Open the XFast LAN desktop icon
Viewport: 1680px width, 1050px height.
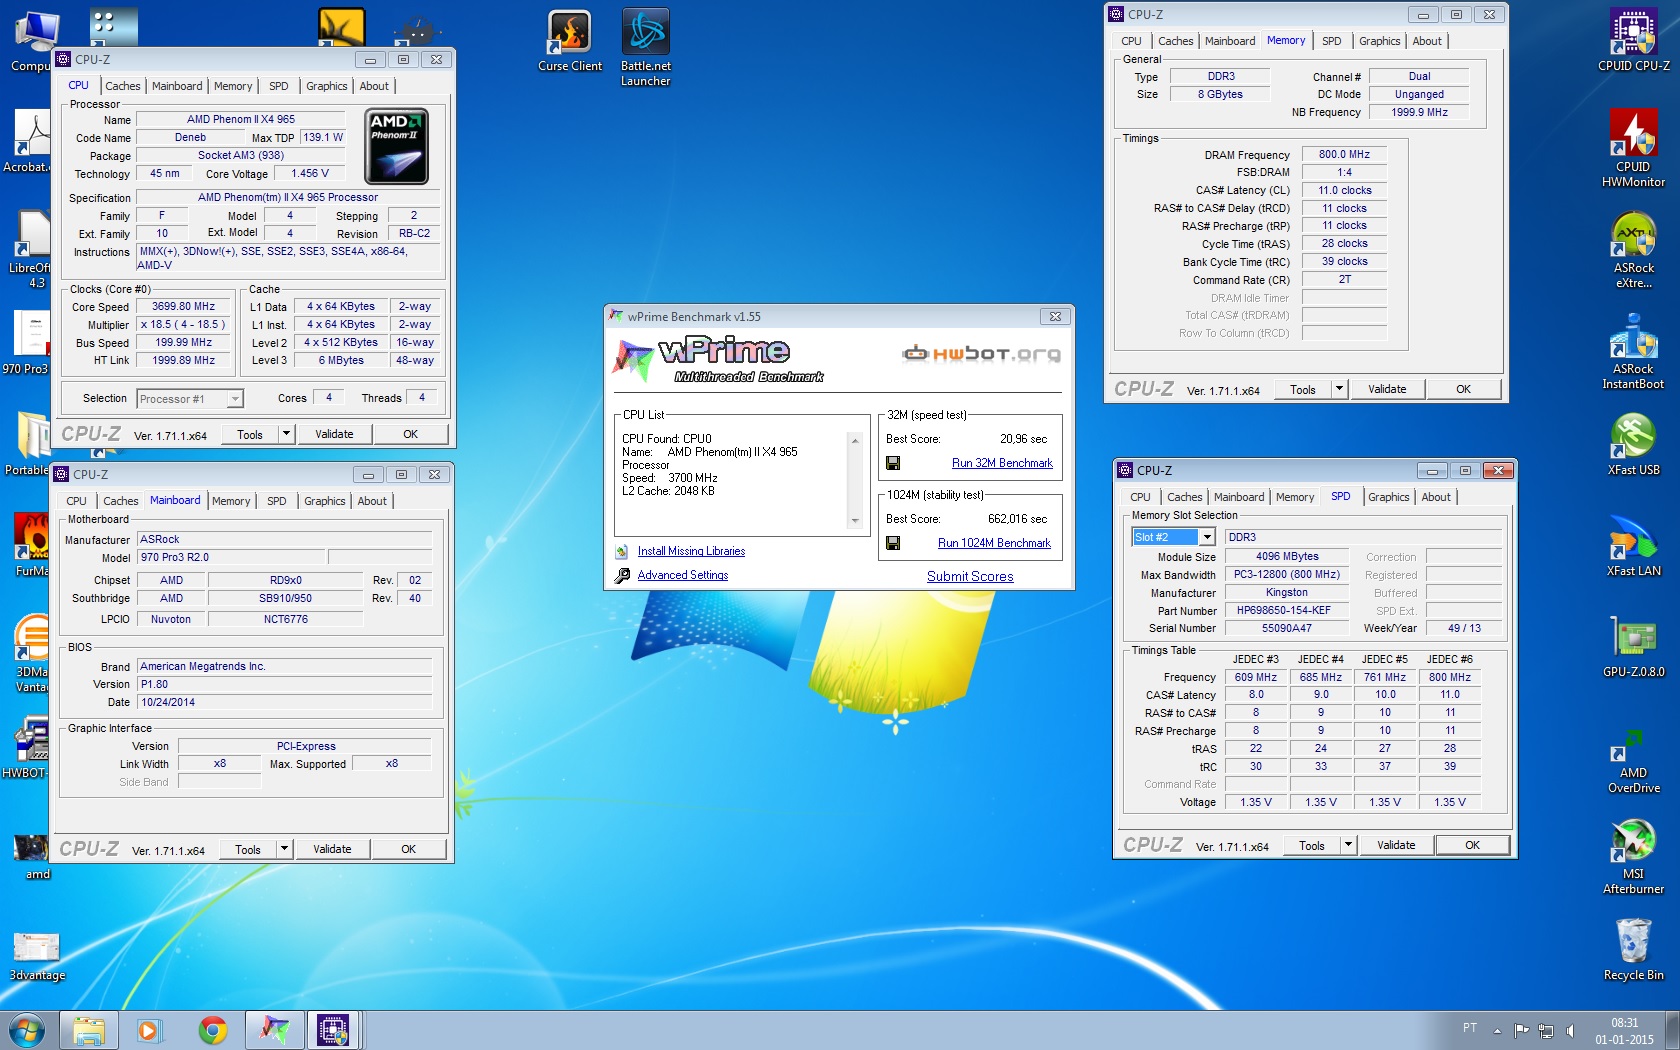coord(1633,546)
